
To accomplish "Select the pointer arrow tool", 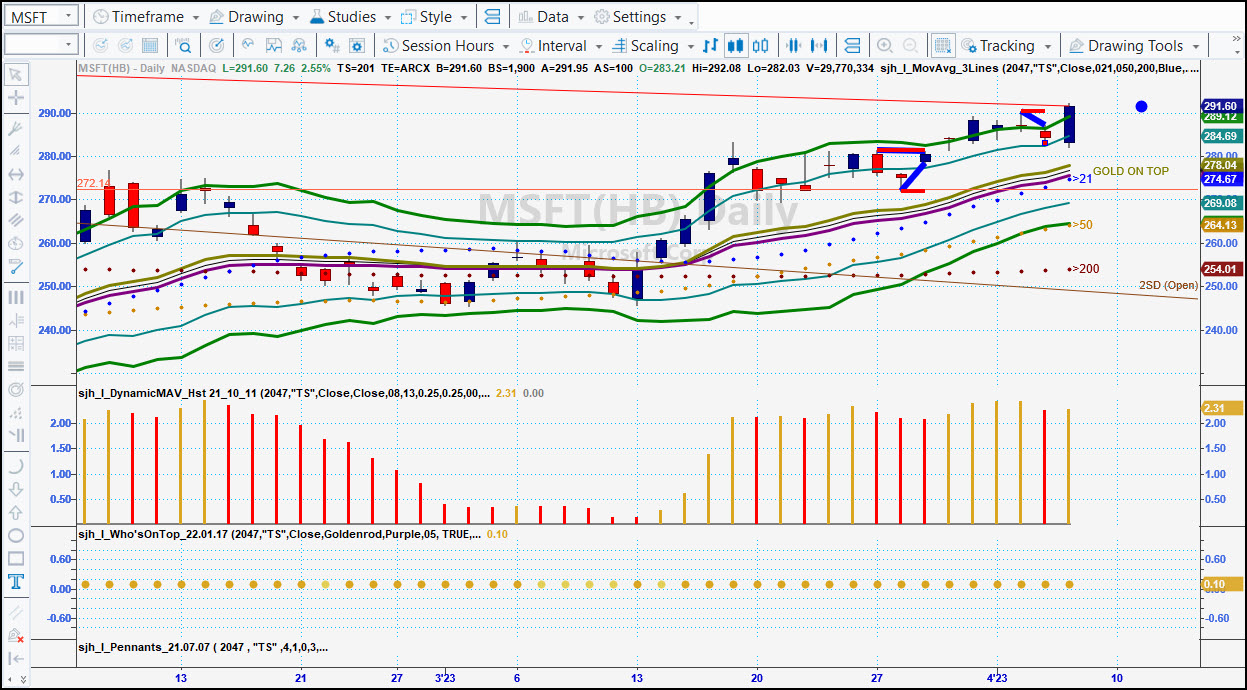I will click(15, 74).
